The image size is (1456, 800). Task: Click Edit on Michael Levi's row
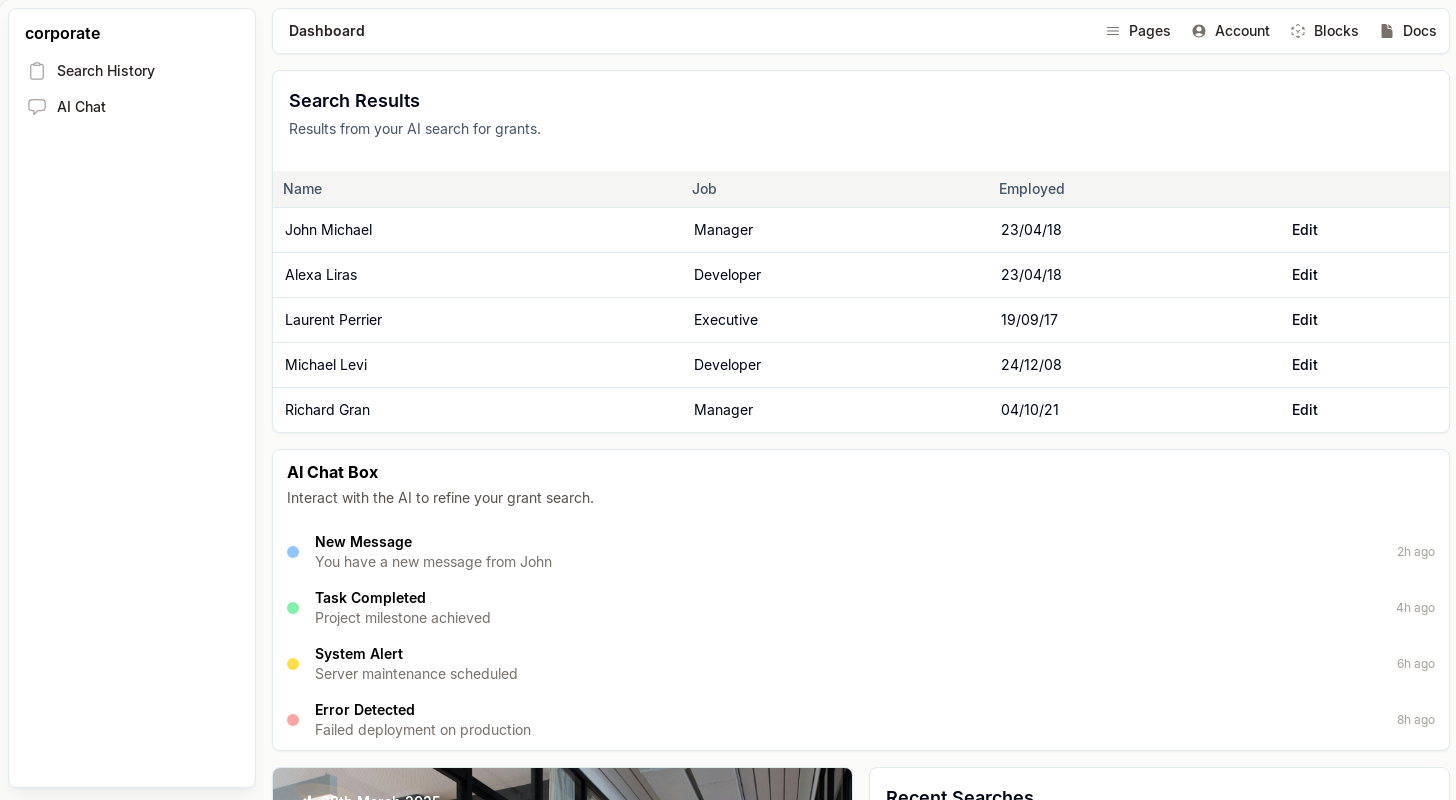(x=1304, y=365)
